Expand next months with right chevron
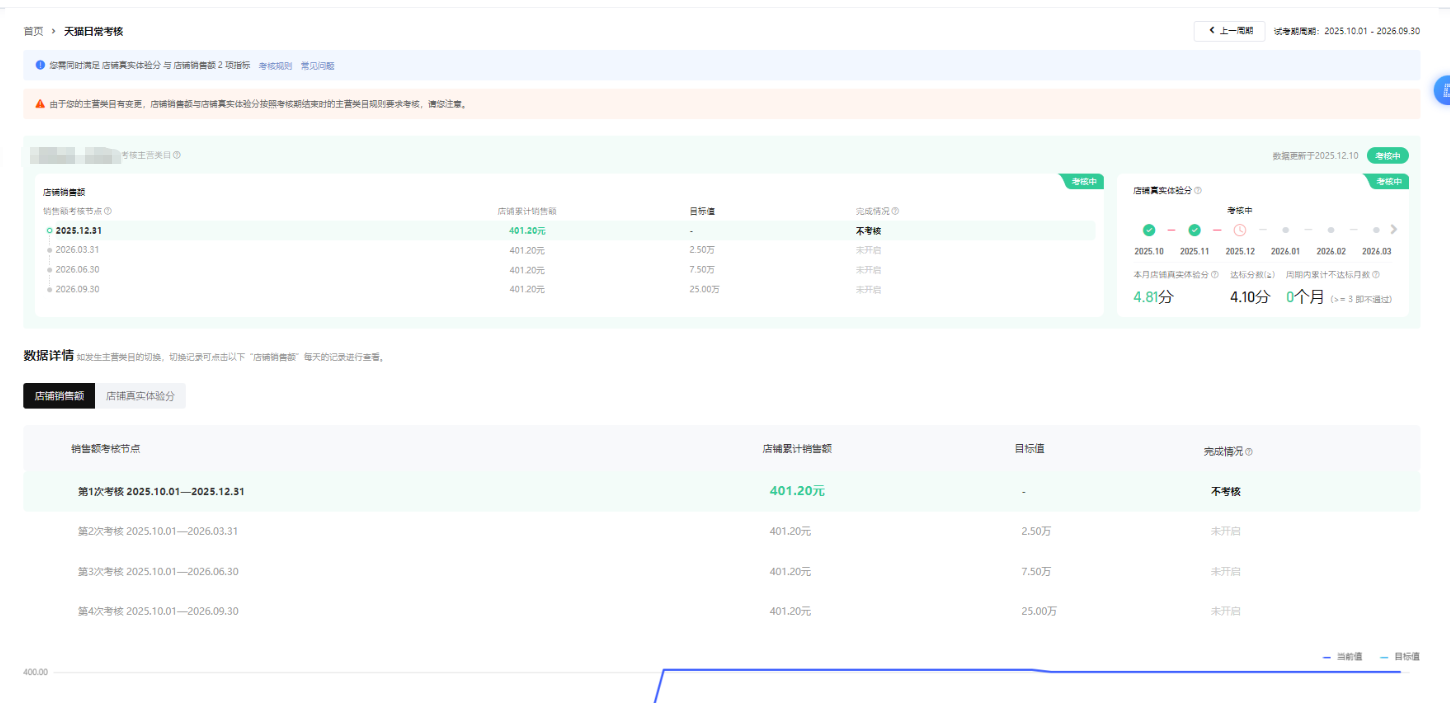 pos(1394,230)
